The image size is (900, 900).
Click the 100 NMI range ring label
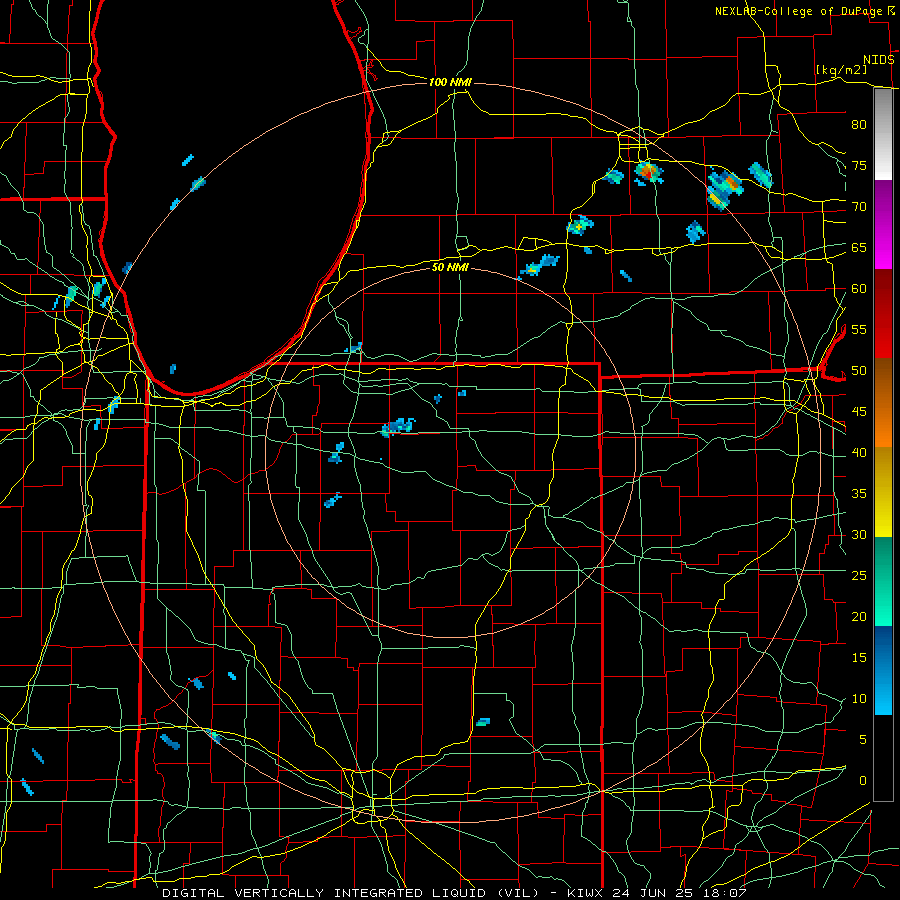pos(450,83)
